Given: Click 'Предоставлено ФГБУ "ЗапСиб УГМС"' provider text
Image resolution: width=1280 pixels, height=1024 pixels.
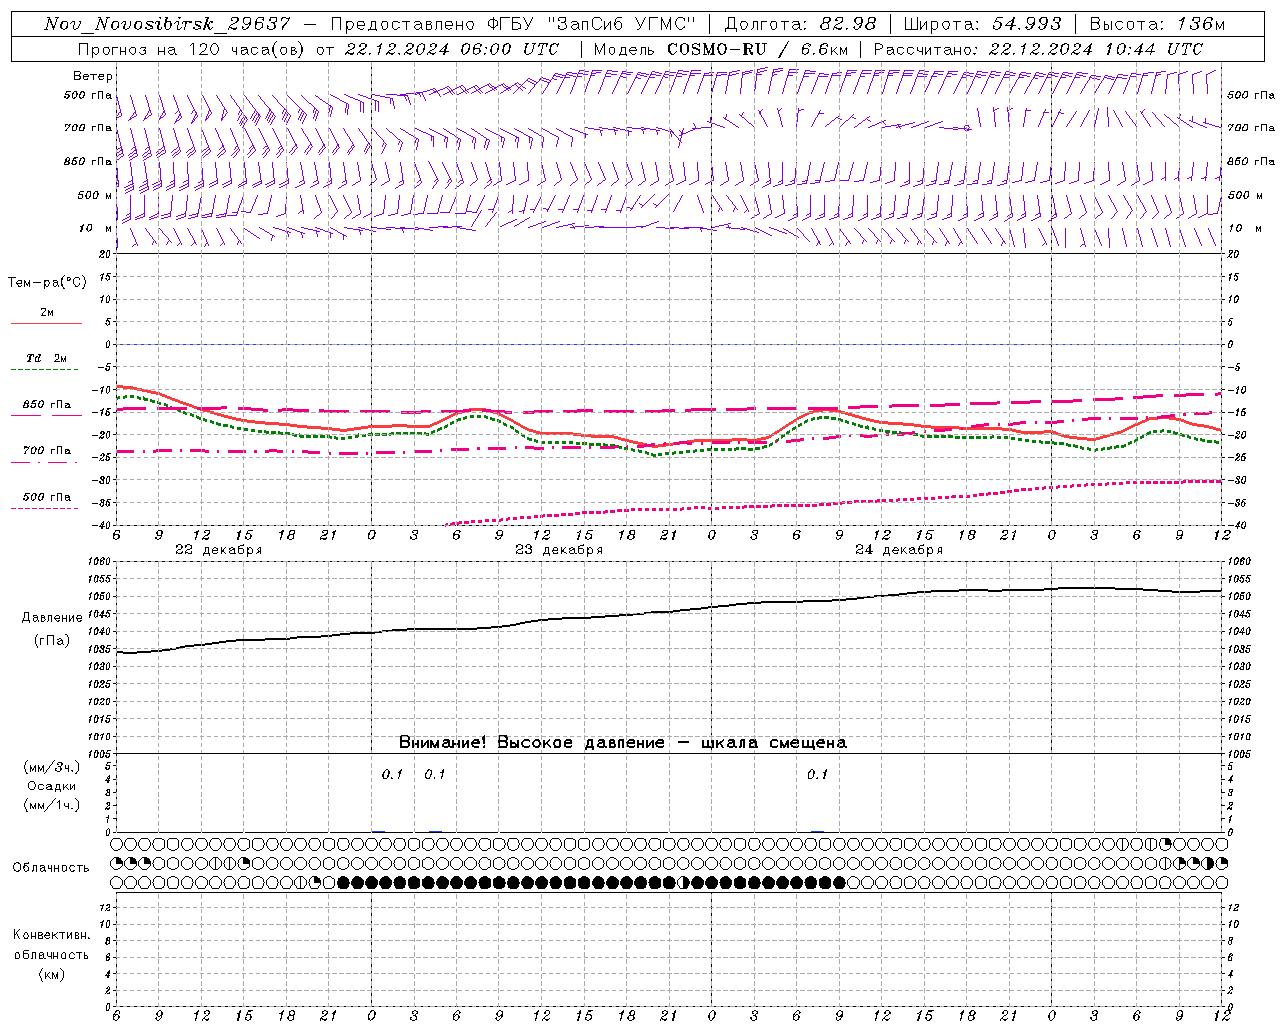Looking at the screenshot, I should coord(512,25).
